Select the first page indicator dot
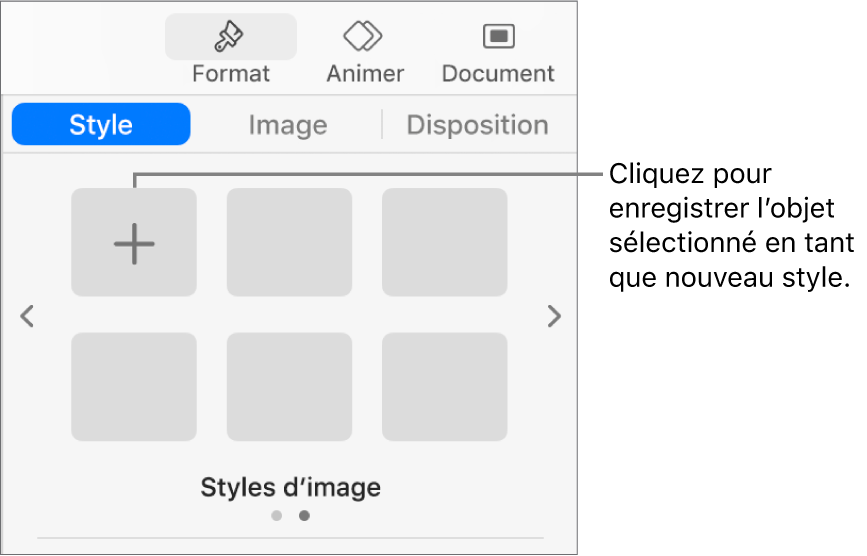The width and height of the screenshot is (867, 556). pyautogui.click(x=277, y=516)
